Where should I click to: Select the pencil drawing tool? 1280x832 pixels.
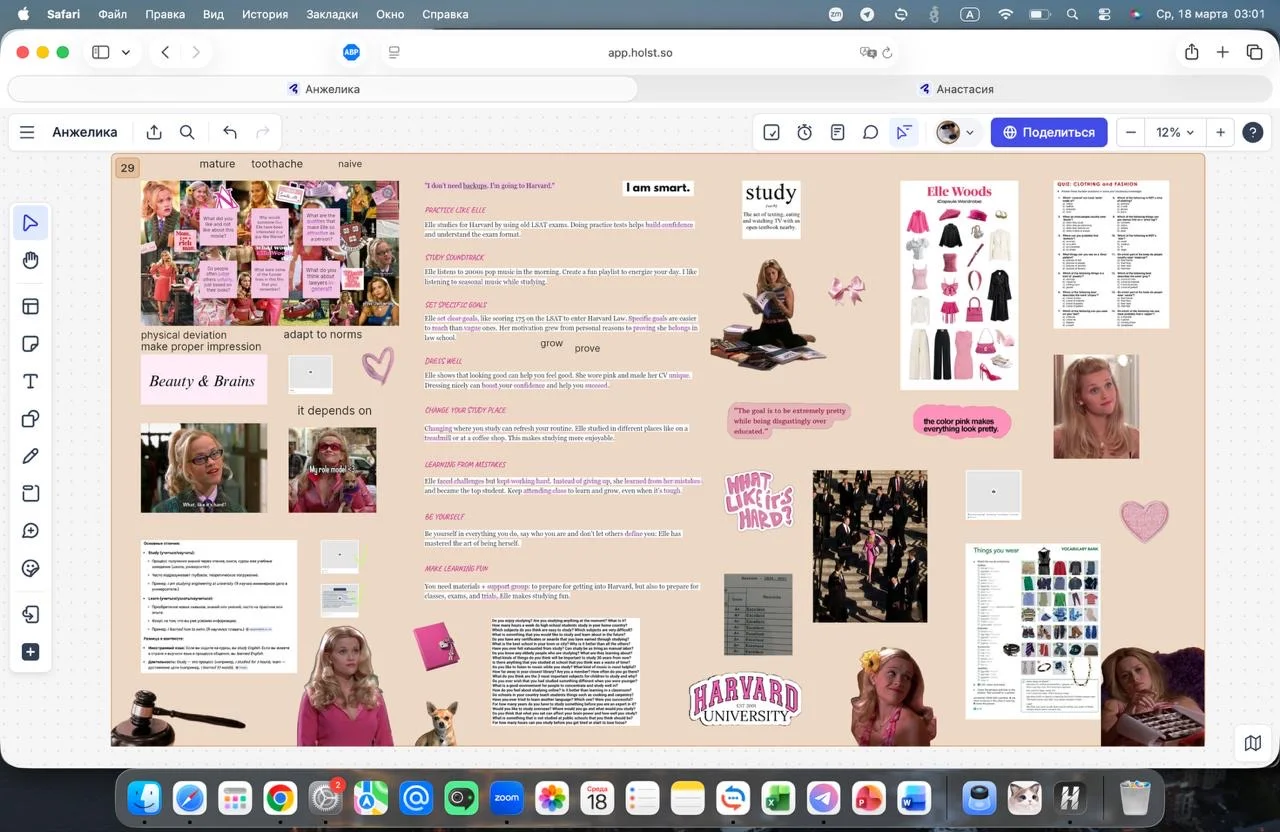pyautogui.click(x=30, y=456)
